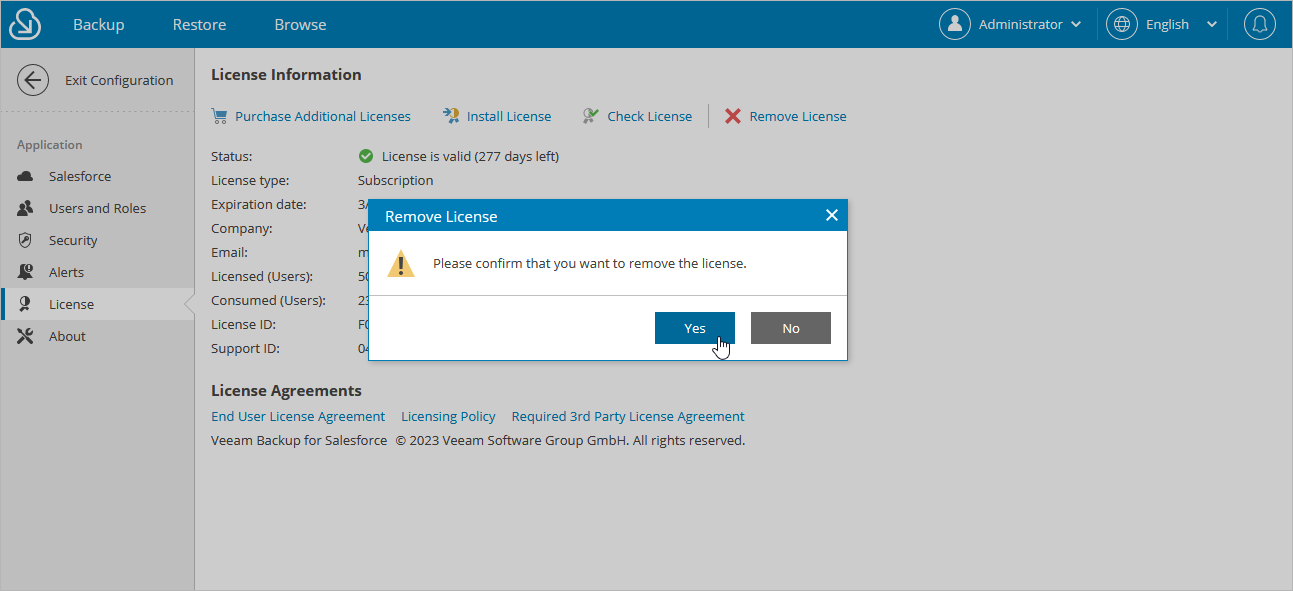The image size is (1293, 591).
Task: Click the Remove License link
Action: click(798, 116)
